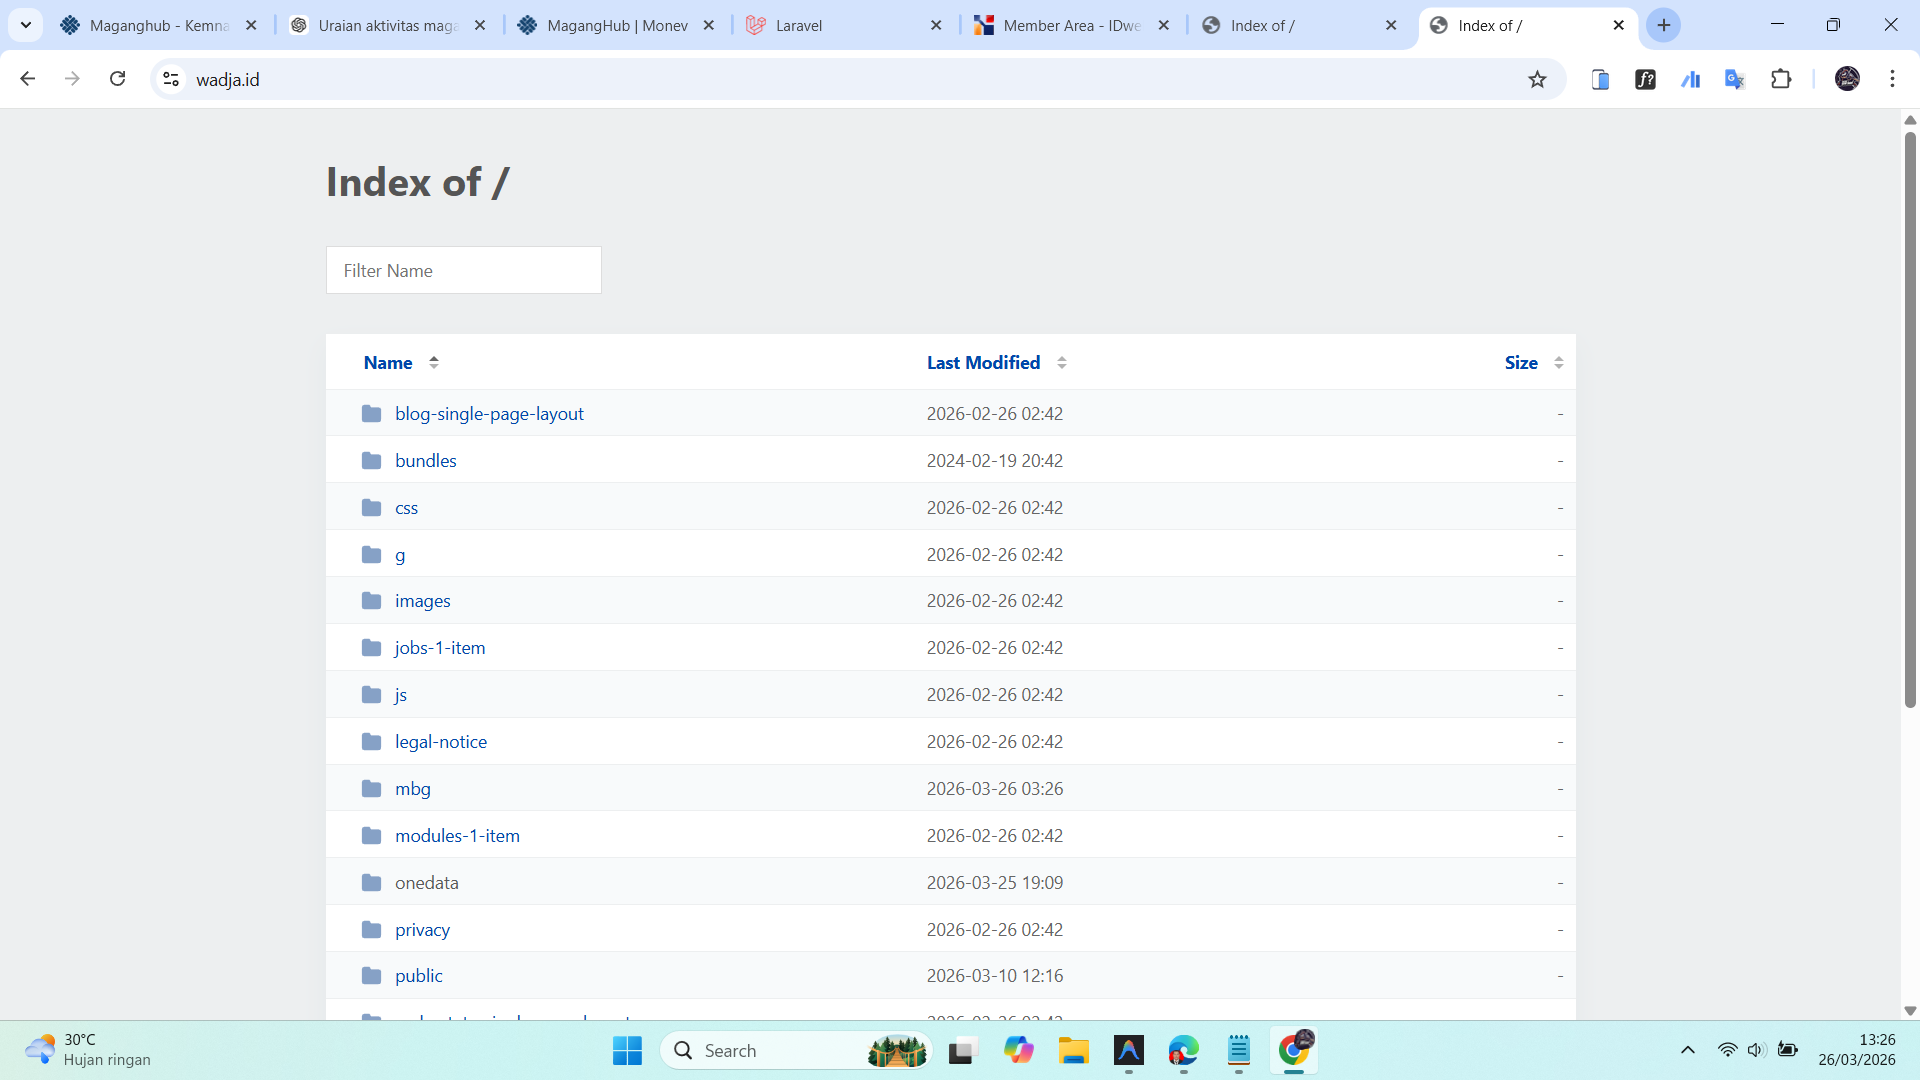Open the Extensions puzzle icon
Viewport: 1920px width, 1080px height.
click(1781, 79)
